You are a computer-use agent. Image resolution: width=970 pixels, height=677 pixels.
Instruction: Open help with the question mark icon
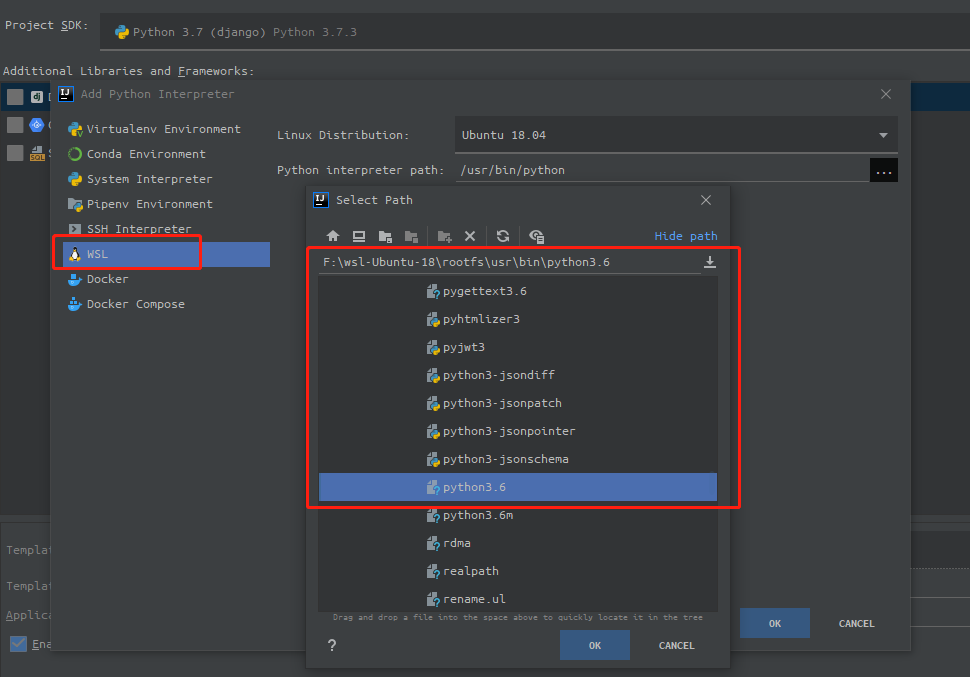coord(332,646)
